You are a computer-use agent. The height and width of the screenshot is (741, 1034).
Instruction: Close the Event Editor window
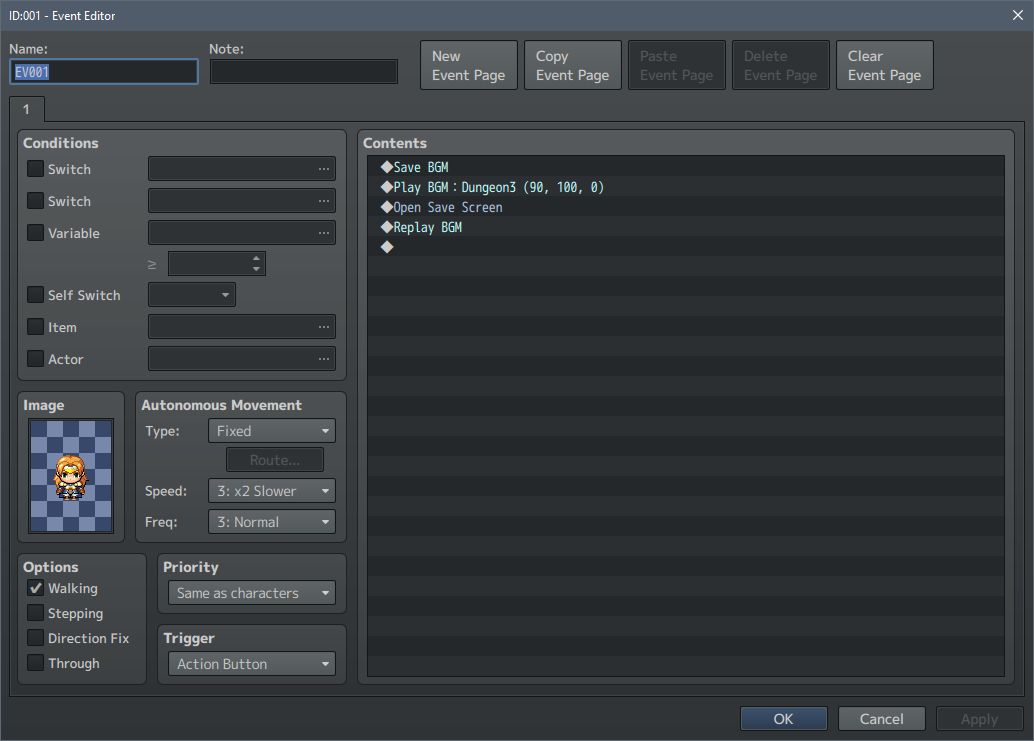point(1018,15)
